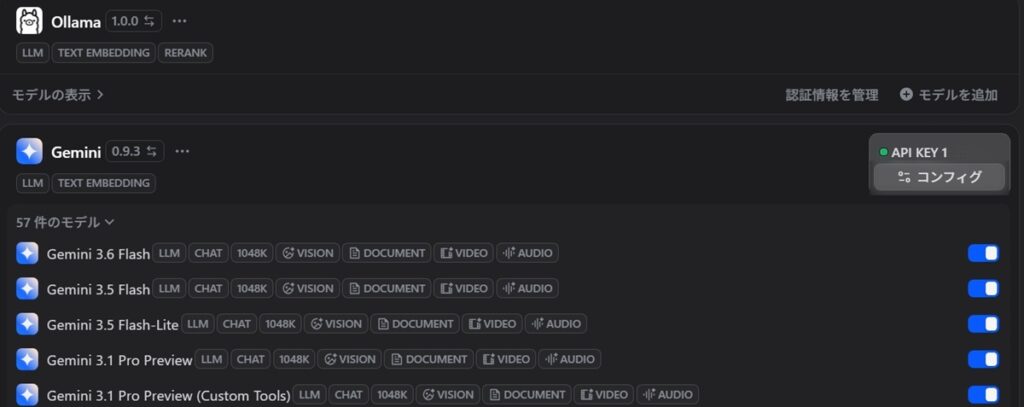Viewport: 1024px width, 407px height.
Task: Toggle off Gemini 3.1 Pro Preview
Action: (983, 359)
